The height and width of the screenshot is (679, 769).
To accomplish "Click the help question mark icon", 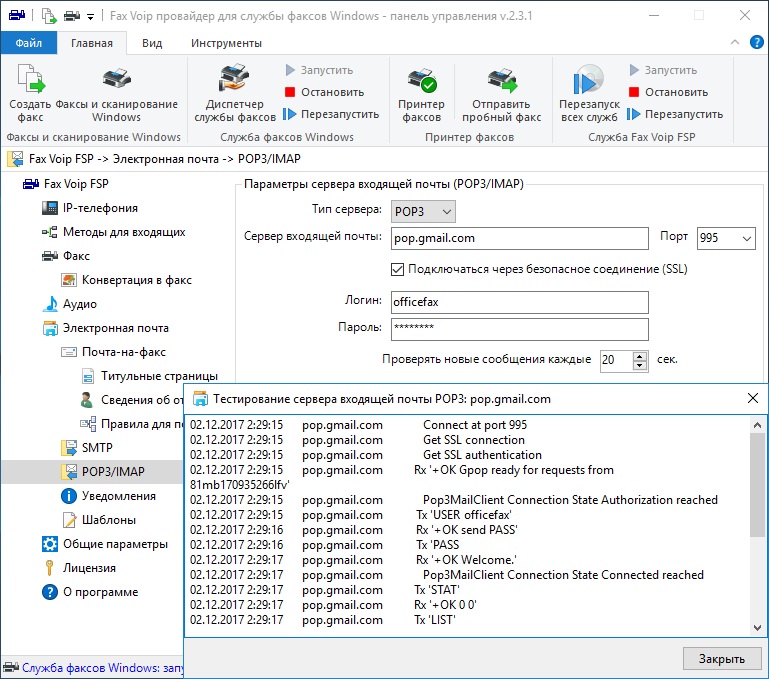I will [x=757, y=42].
